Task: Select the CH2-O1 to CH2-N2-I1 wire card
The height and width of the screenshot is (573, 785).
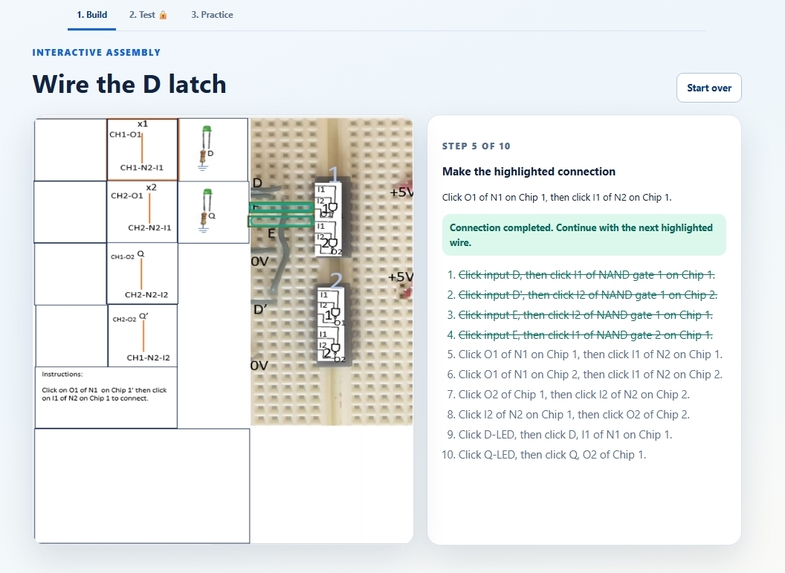Action: pos(142,212)
